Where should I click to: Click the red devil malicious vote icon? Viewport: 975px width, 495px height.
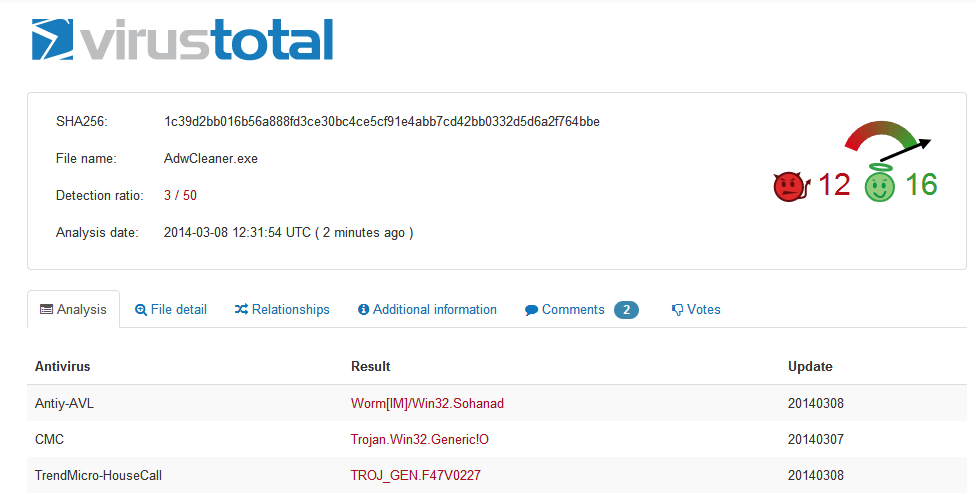pyautogui.click(x=792, y=186)
